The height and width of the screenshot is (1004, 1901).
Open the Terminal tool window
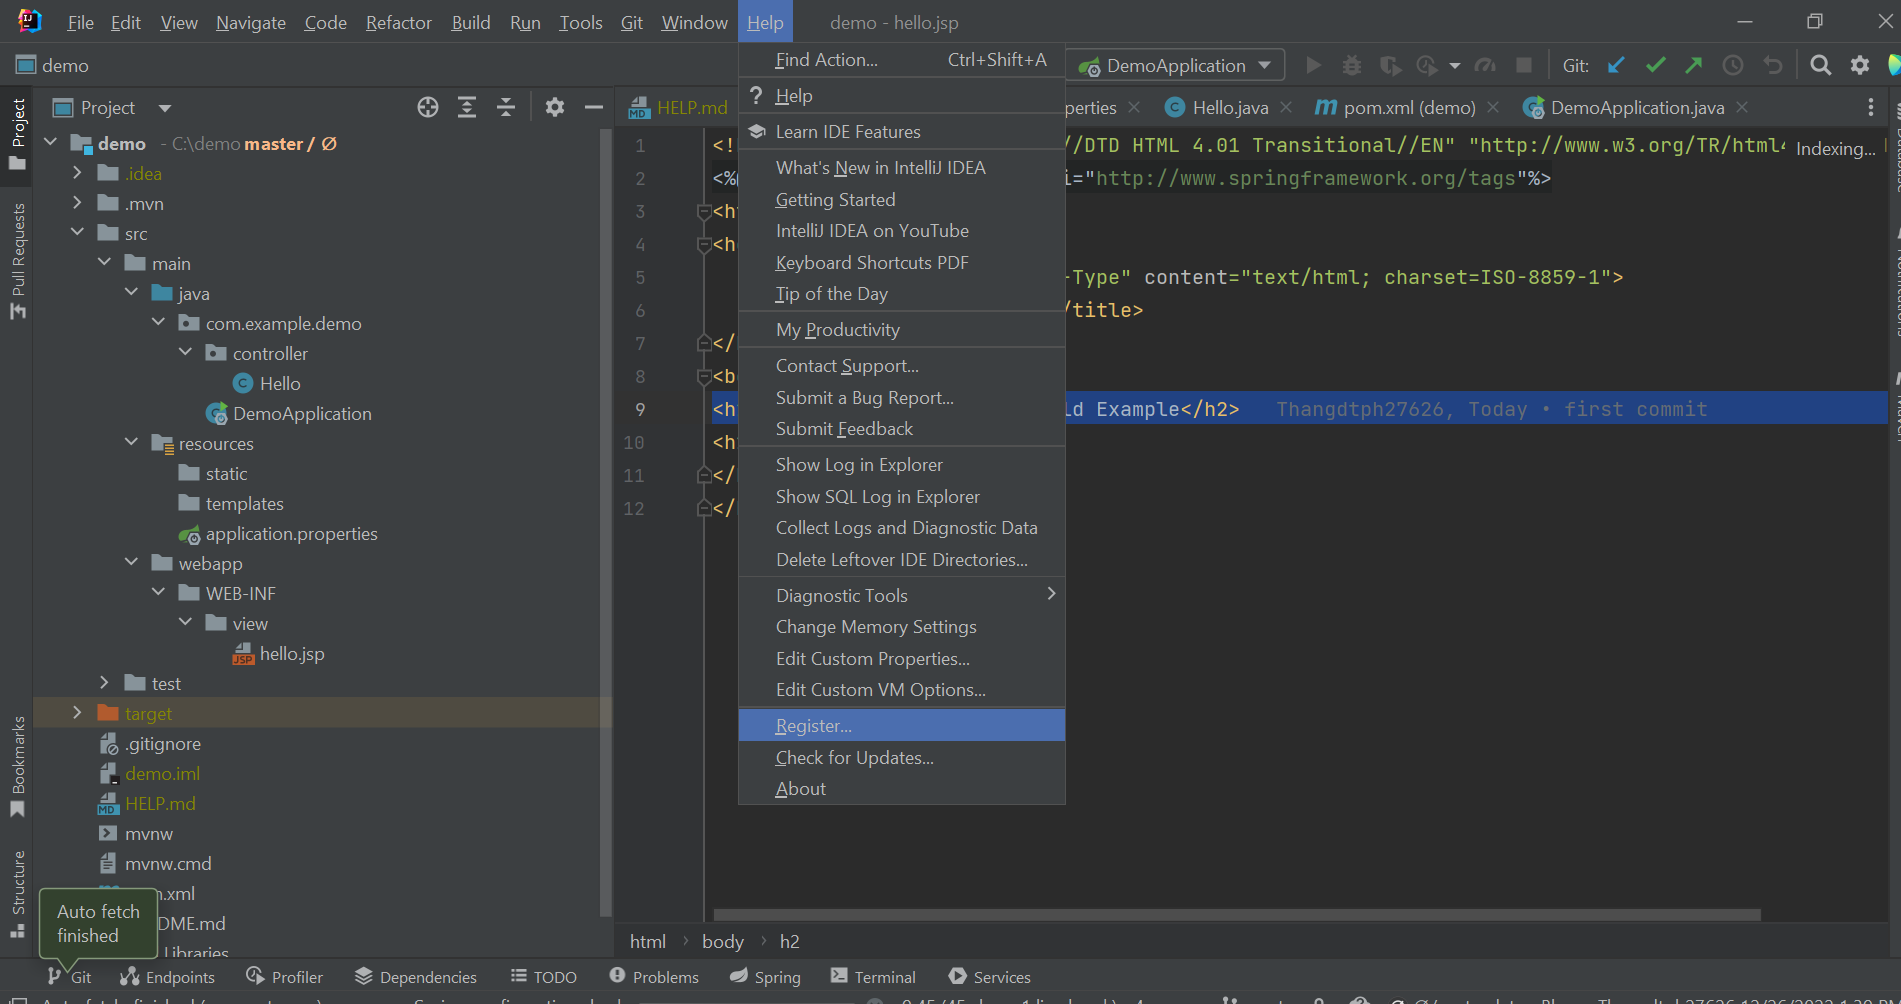[873, 977]
